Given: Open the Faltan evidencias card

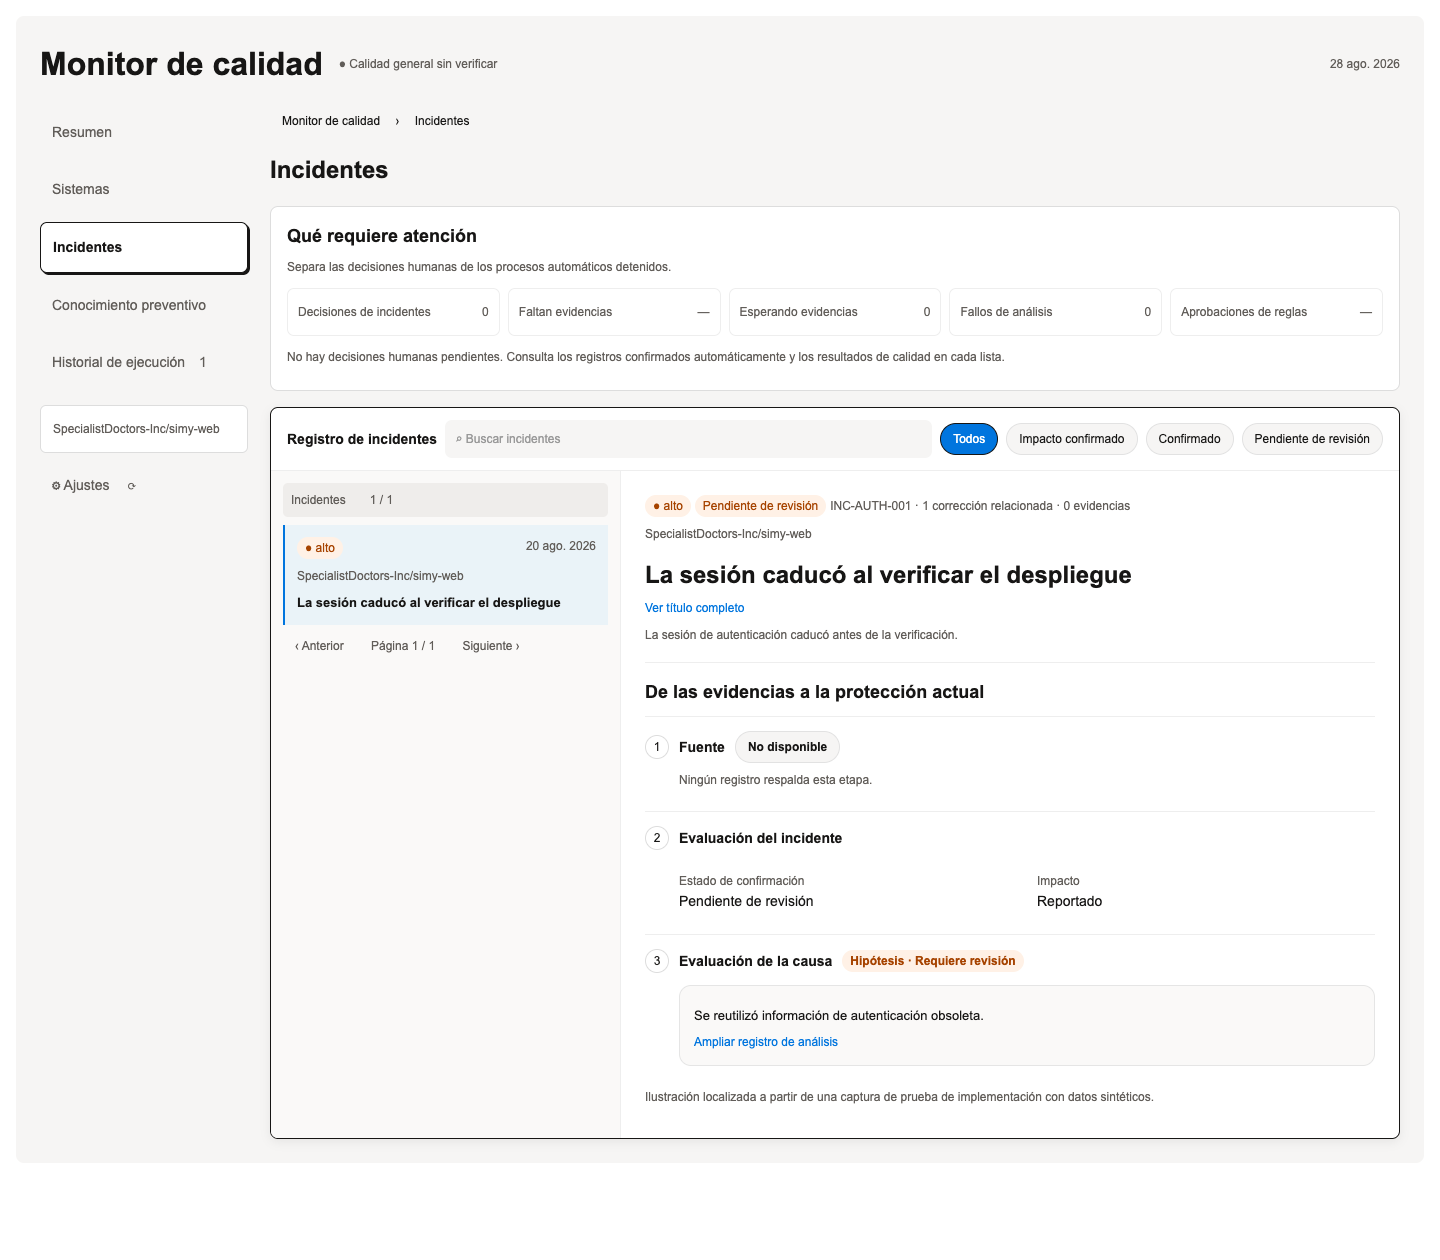Looking at the screenshot, I should point(614,312).
